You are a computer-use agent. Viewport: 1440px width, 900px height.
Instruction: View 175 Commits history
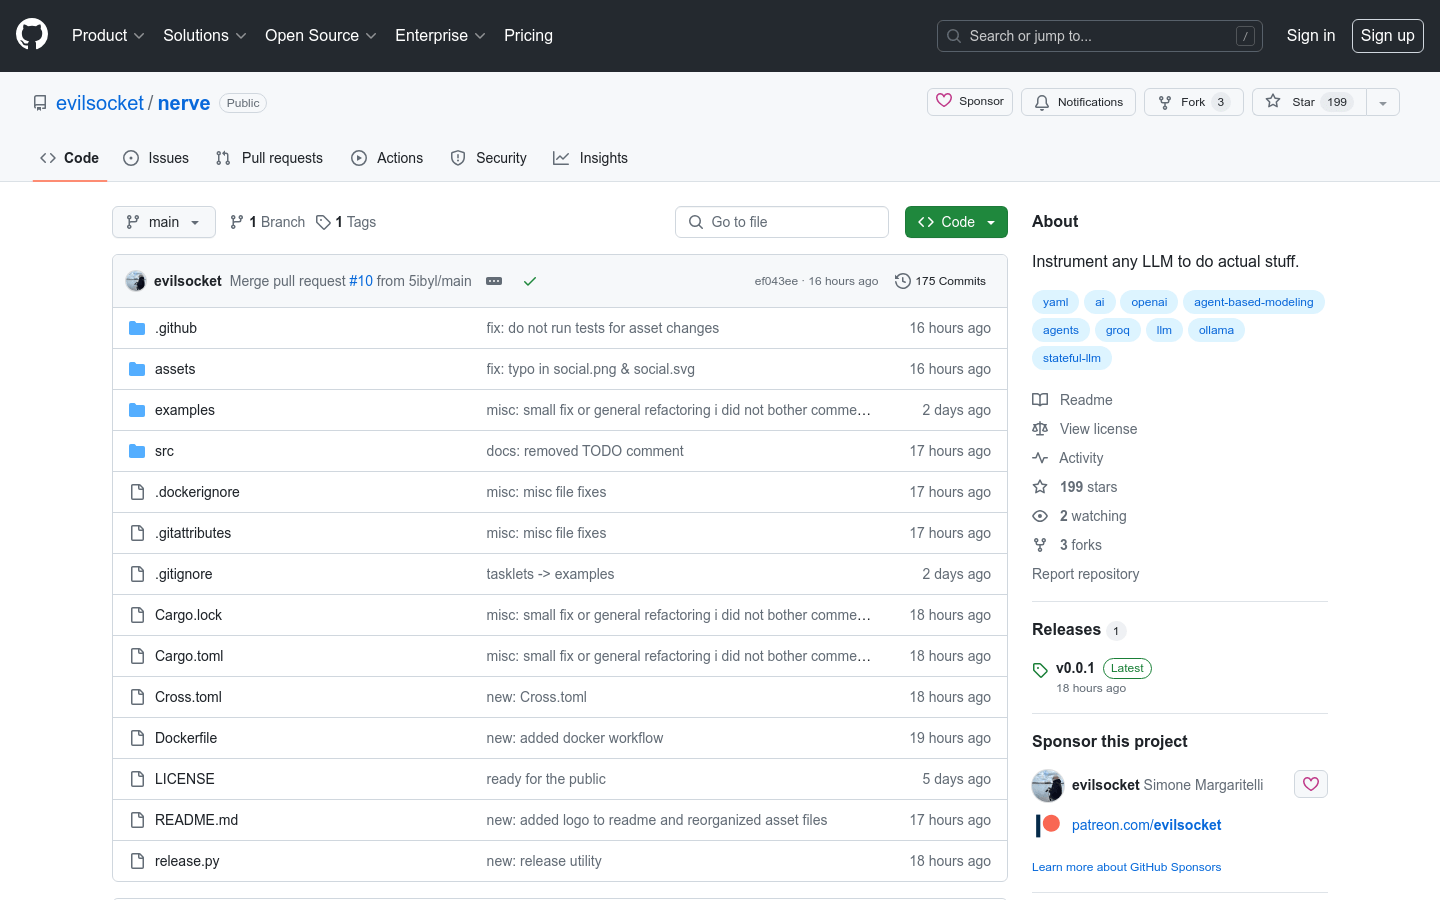point(941,281)
